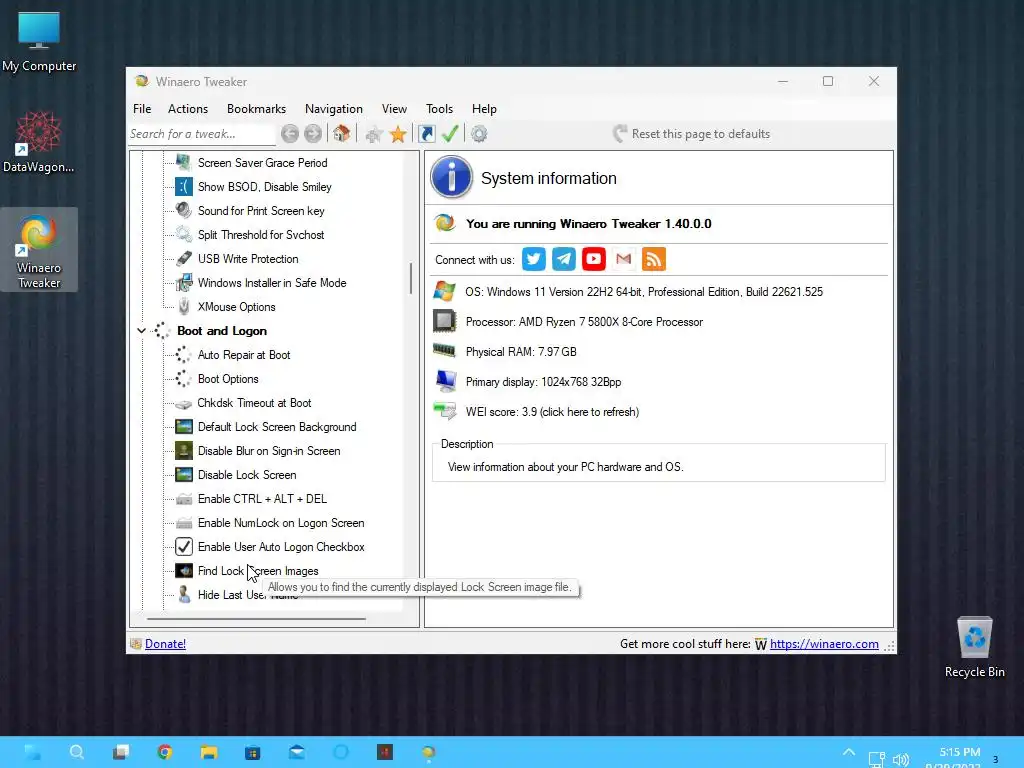The width and height of the screenshot is (1024, 768).
Task: Click the Physical RAM: 7.97 GB text
Action: coord(521,352)
